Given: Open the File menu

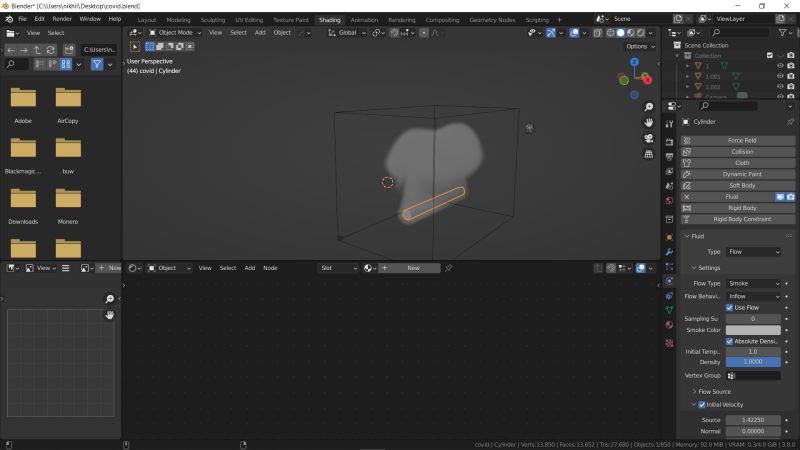Looking at the screenshot, I should pyautogui.click(x=22, y=19).
